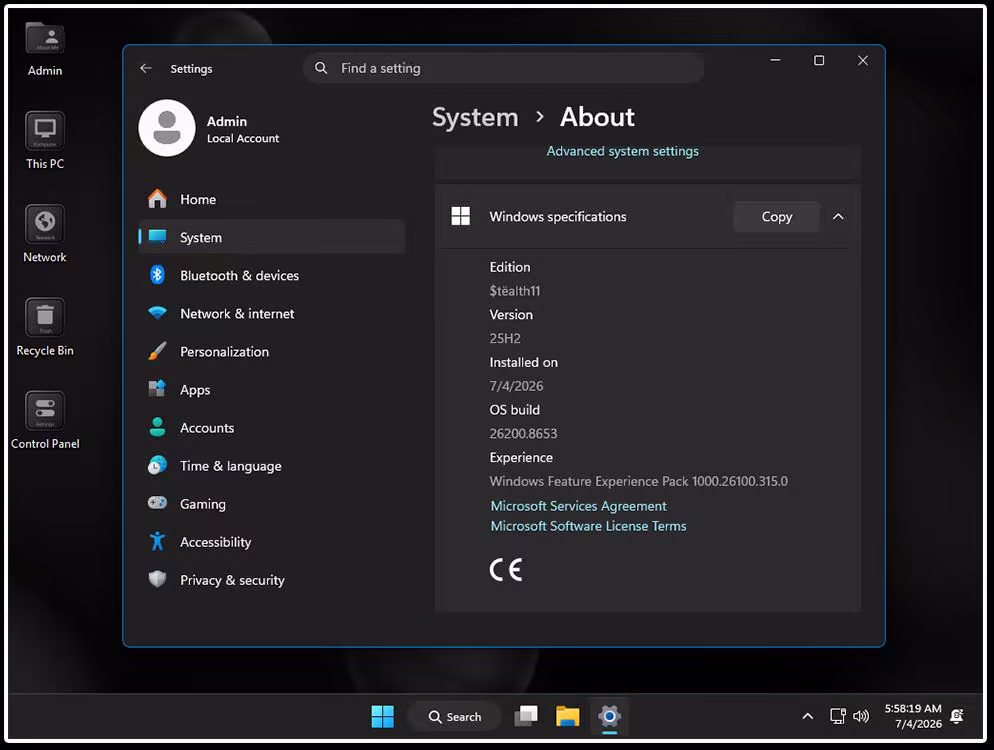Select the version value 25H2

(x=505, y=339)
